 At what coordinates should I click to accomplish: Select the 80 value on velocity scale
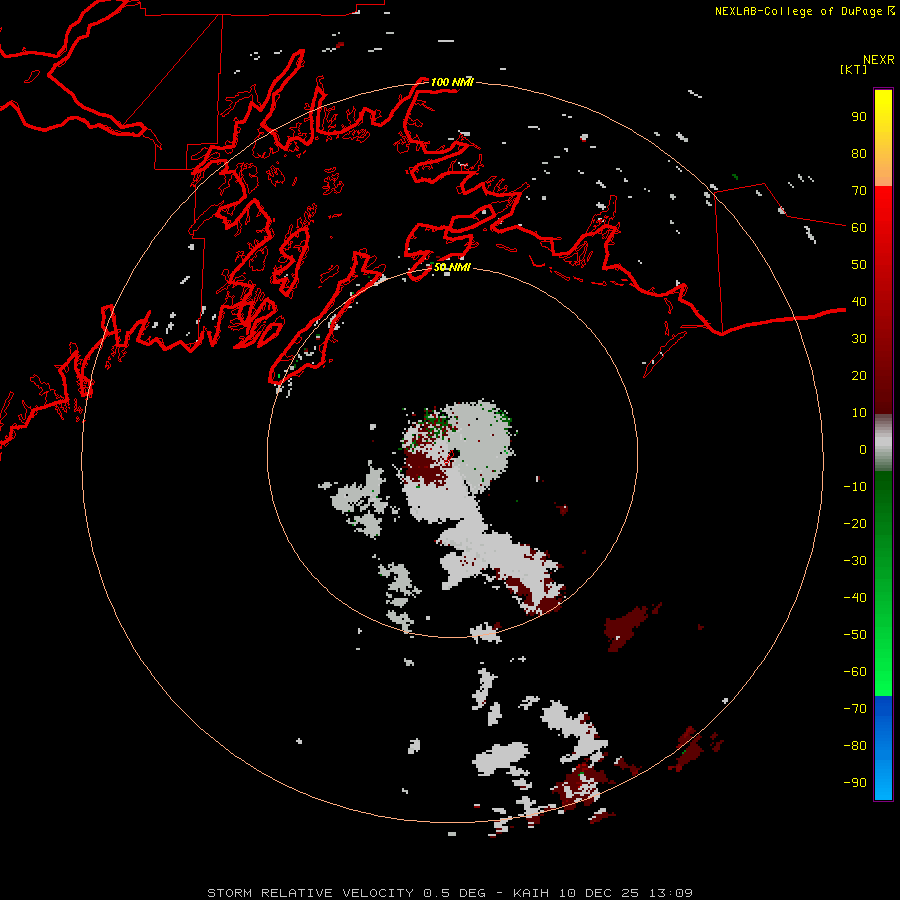point(859,153)
